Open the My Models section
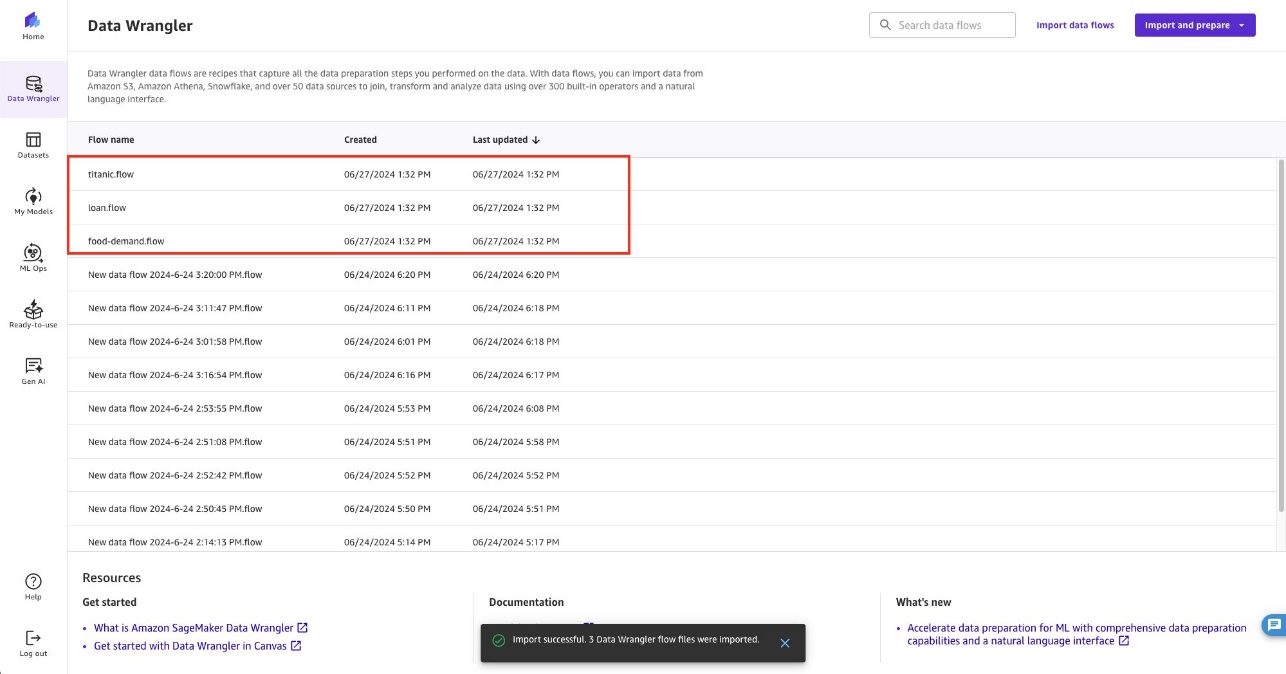The image size is (1286, 674). click(x=33, y=201)
